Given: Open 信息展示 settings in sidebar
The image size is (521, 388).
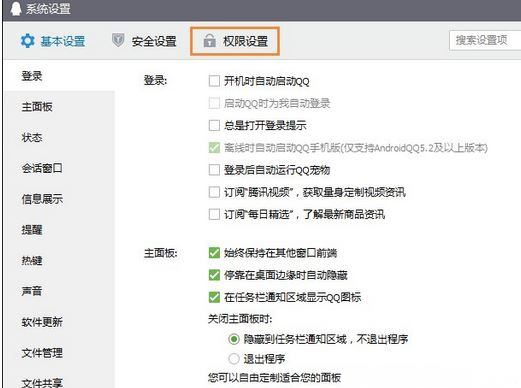Looking at the screenshot, I should pos(42,199).
